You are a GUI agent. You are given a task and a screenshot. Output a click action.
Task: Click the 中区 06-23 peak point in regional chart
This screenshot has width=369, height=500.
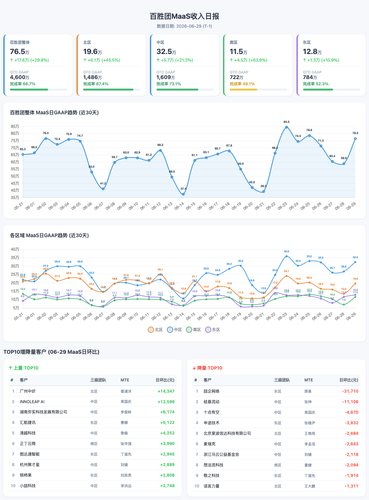286,256
